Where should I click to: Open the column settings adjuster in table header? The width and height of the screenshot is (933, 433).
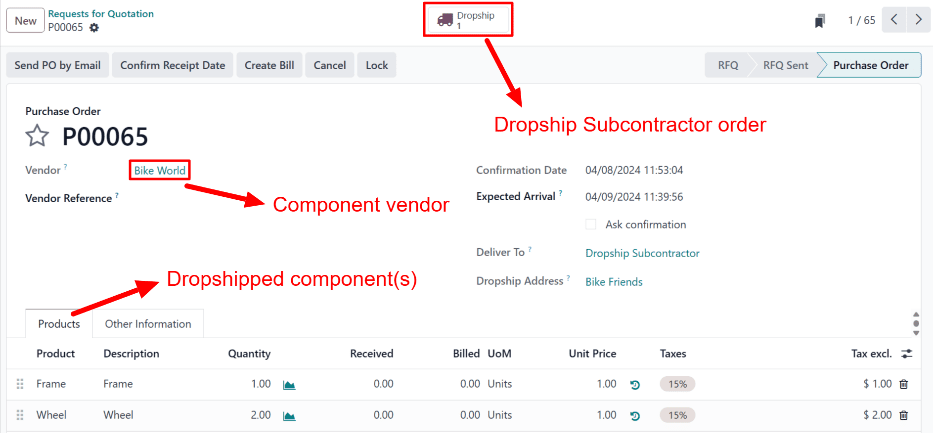[x=906, y=354]
